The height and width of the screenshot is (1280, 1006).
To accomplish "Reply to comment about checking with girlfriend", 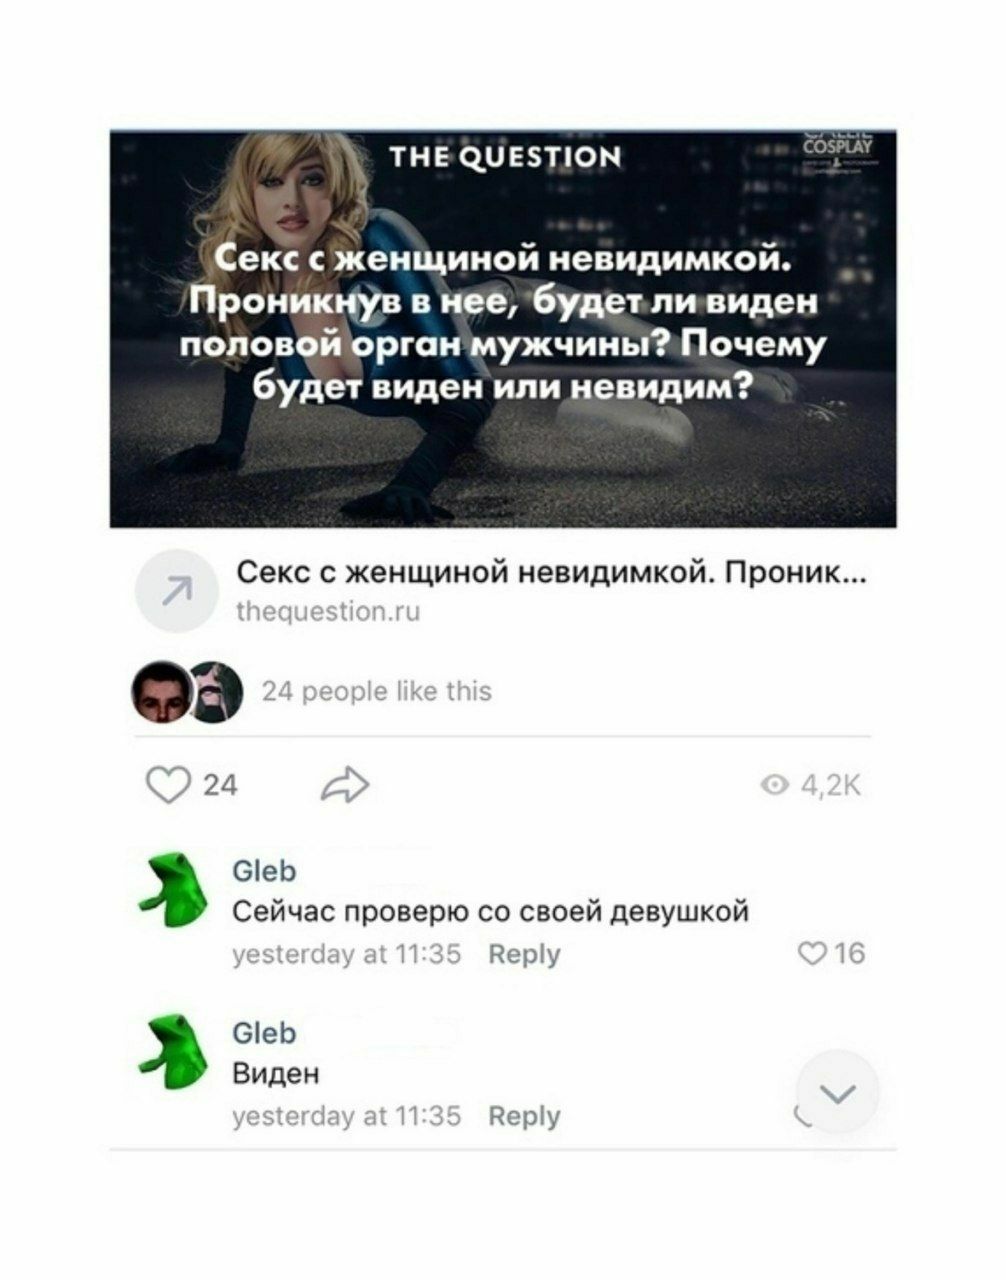I will pos(524,954).
